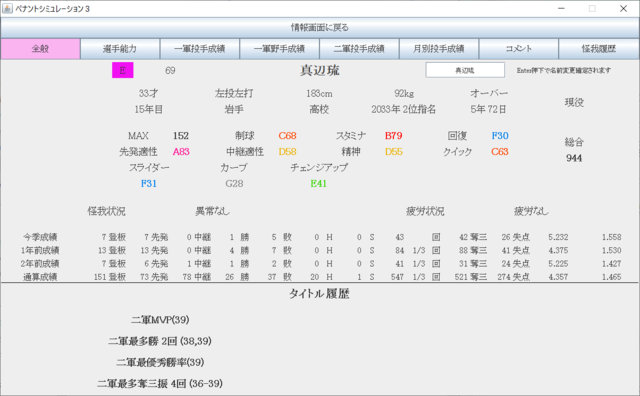Go to the コメント tab
Image resolution: width=640 pixels, height=396 pixels.
click(518, 49)
